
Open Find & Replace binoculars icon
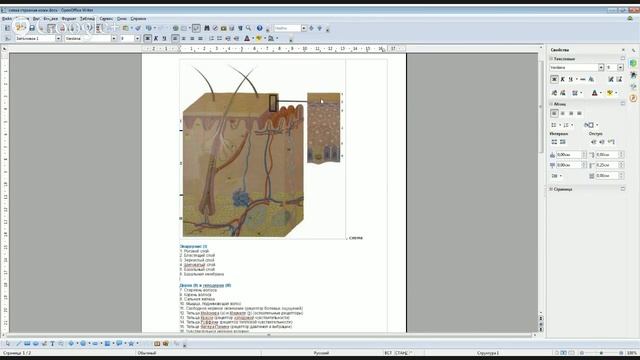(207, 28)
